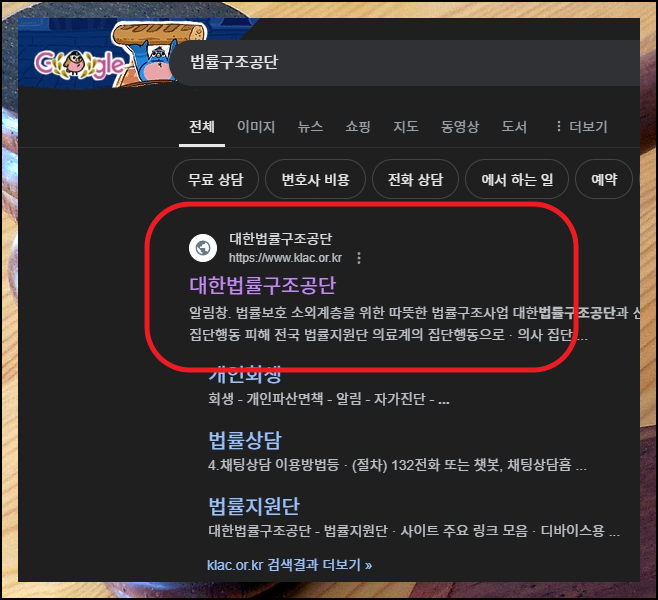Open the 법률지원단 sitelink
This screenshot has width=658, height=600.
[254, 506]
